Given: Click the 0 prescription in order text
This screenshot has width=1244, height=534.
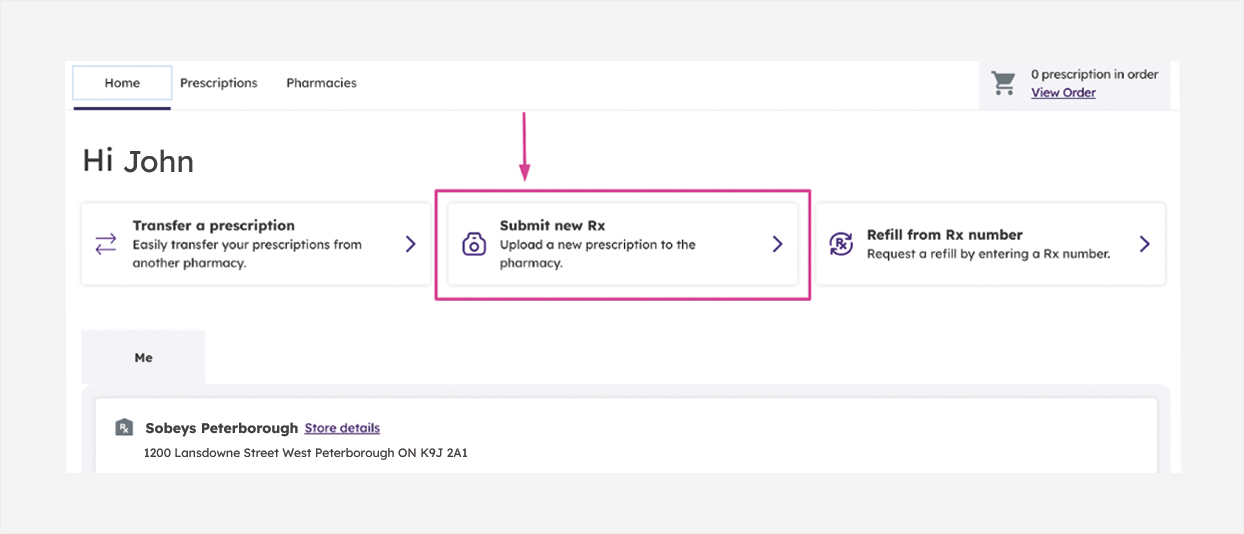Looking at the screenshot, I should pyautogui.click(x=1094, y=74).
